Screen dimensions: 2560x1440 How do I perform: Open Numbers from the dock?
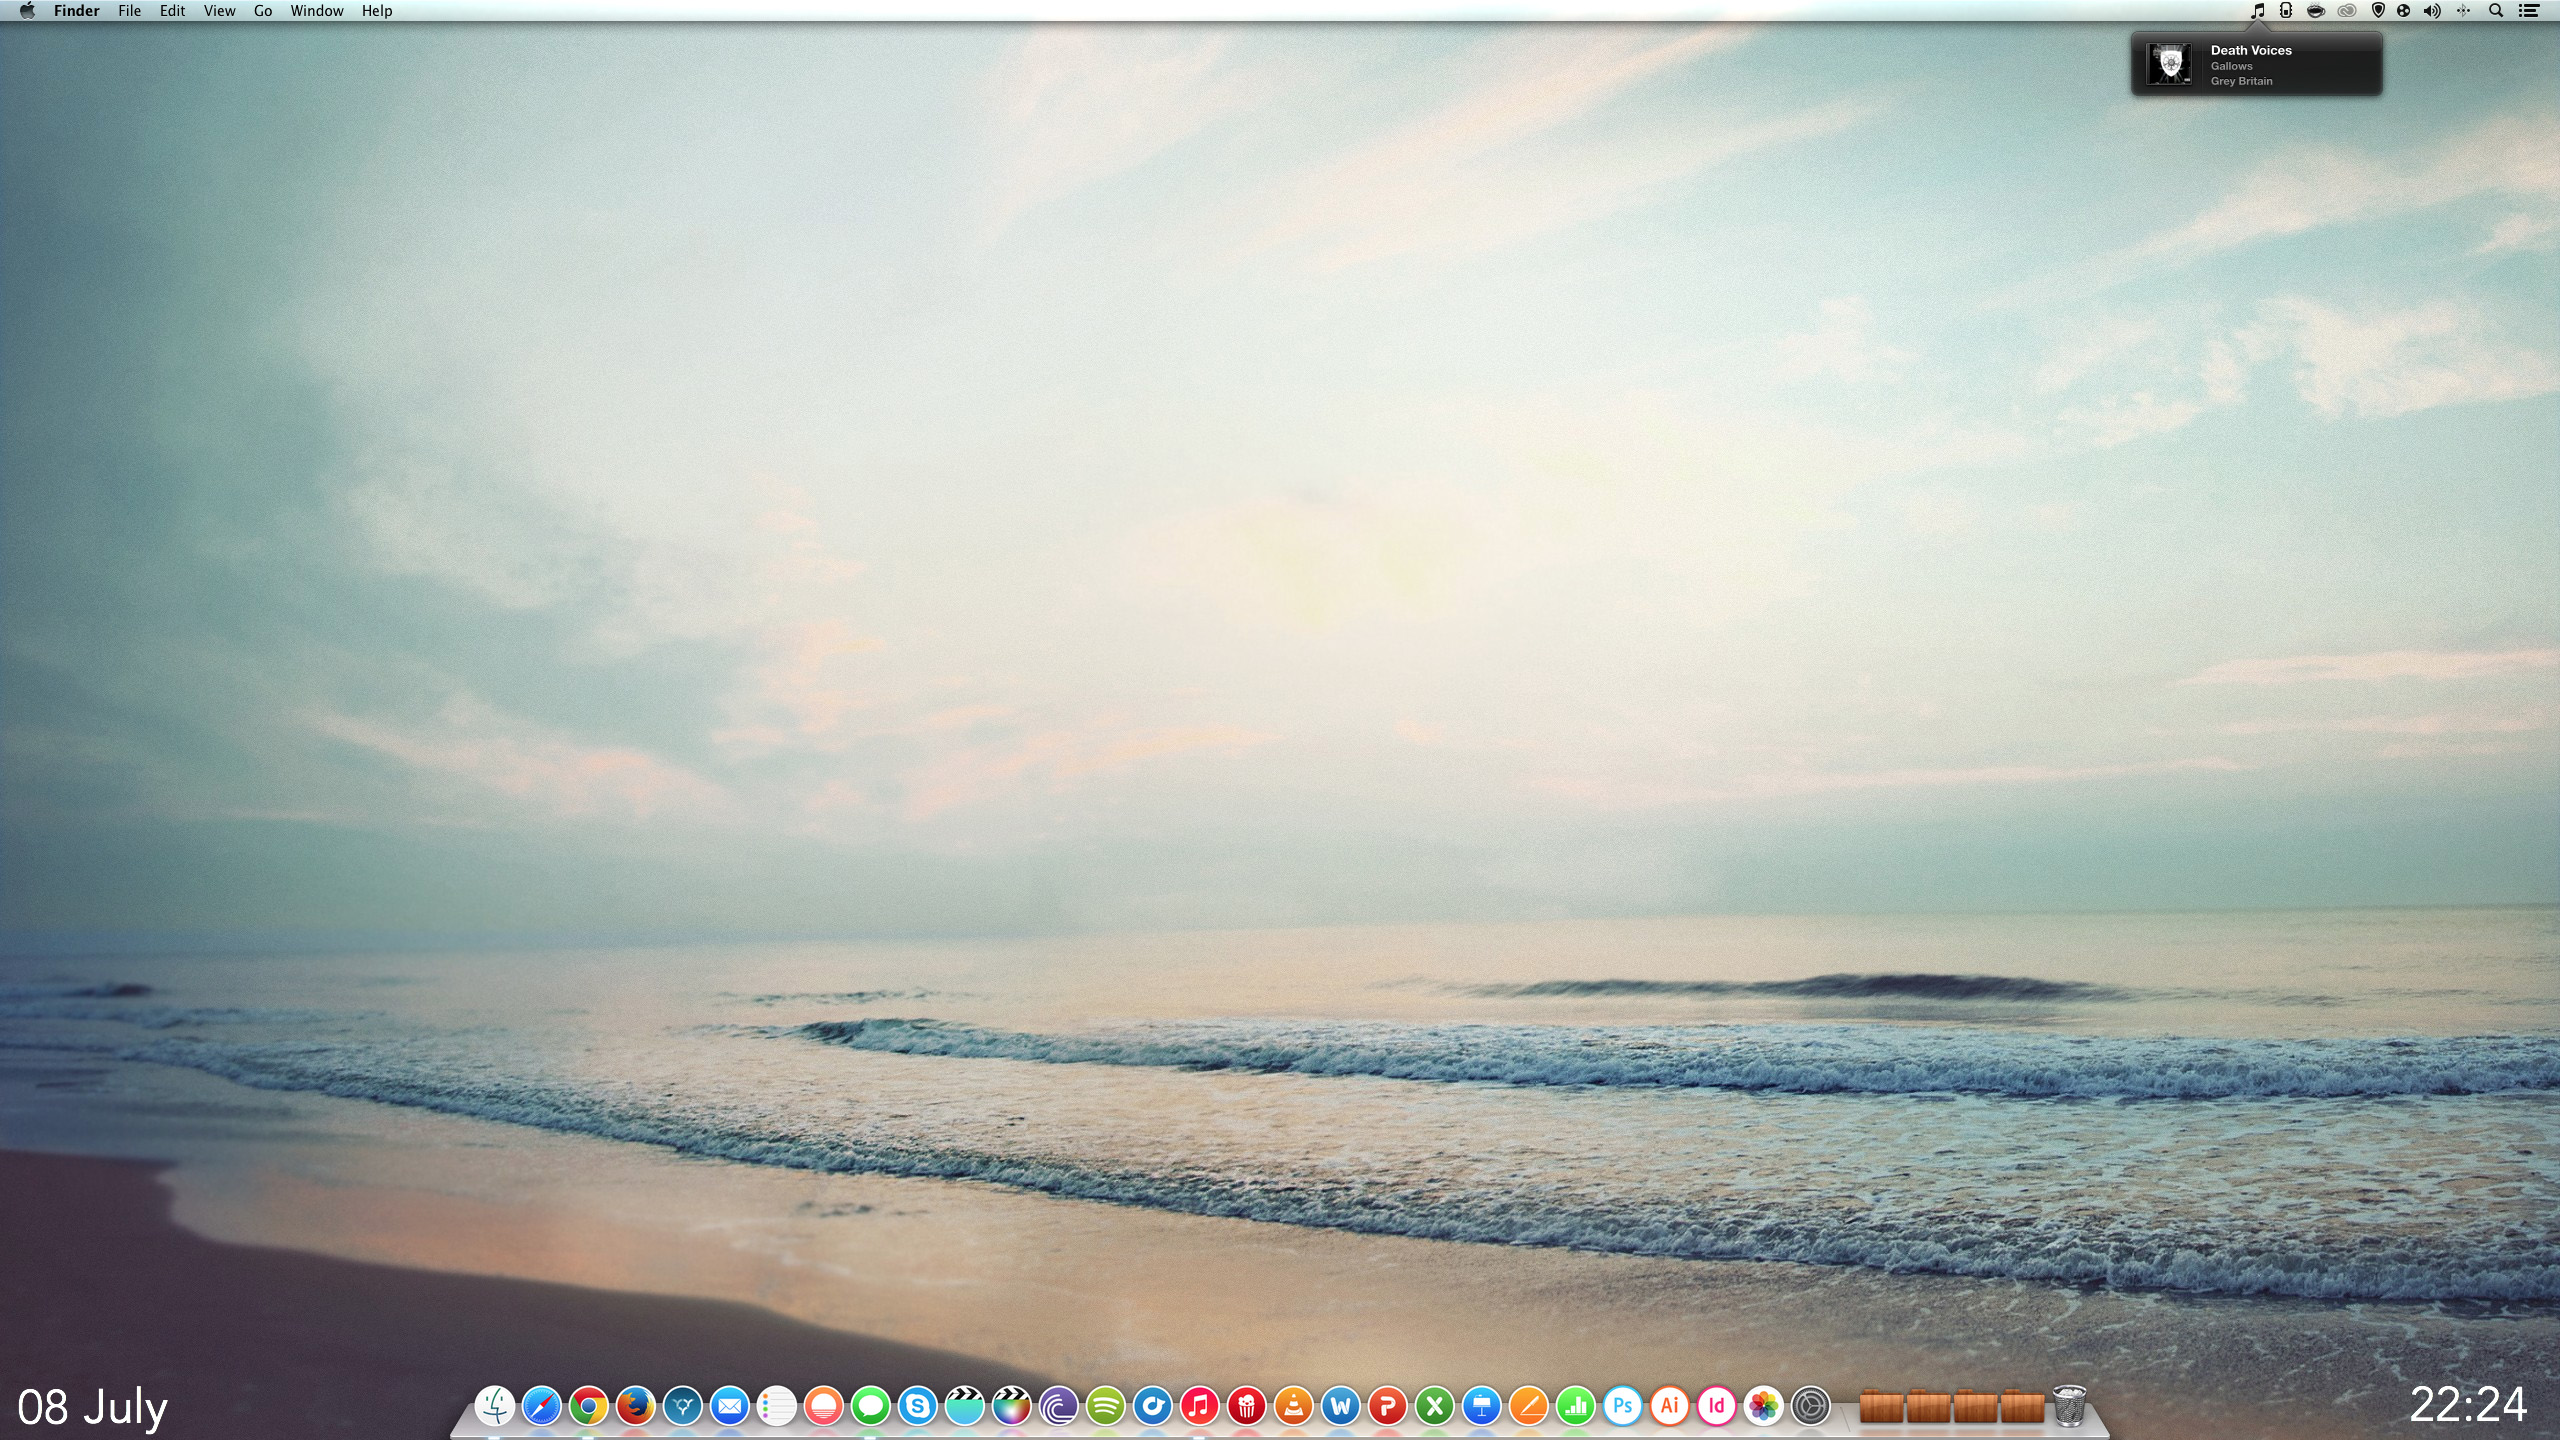[1576, 1406]
